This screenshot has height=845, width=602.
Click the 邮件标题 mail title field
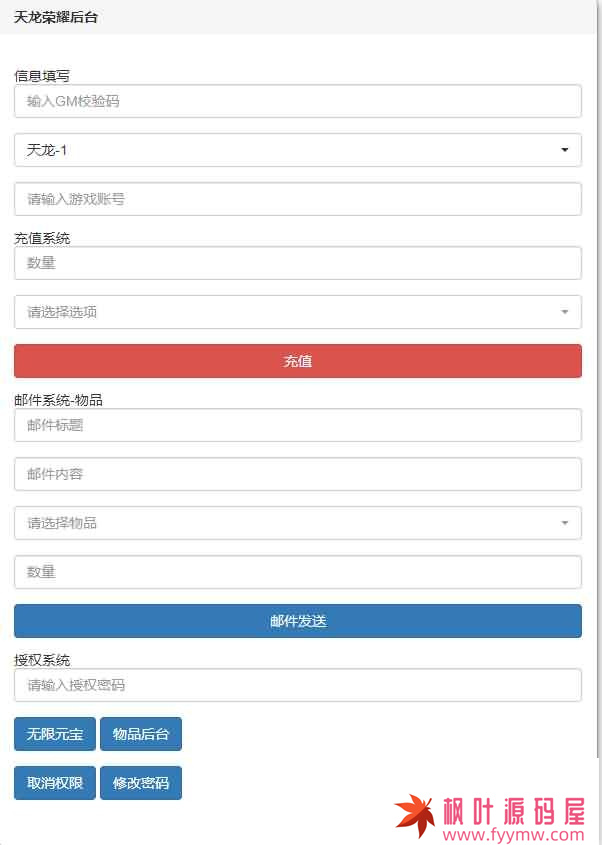click(297, 425)
